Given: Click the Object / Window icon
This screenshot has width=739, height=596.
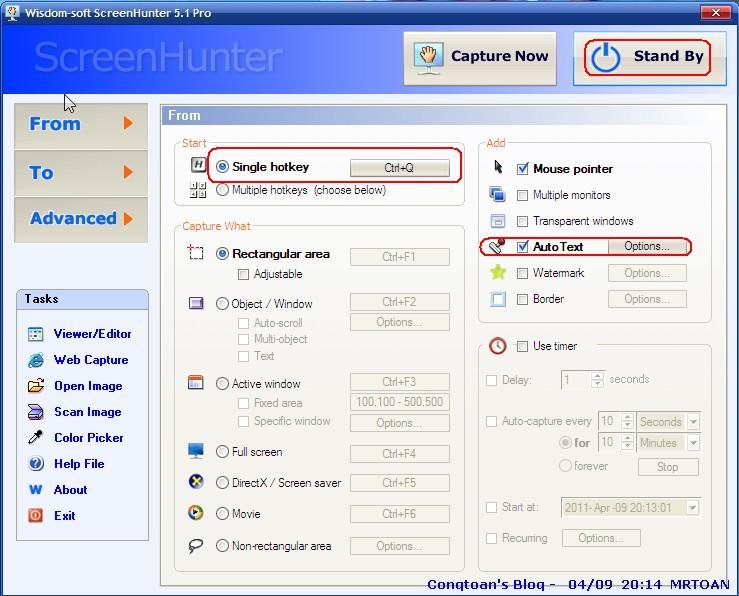Looking at the screenshot, I should [196, 303].
